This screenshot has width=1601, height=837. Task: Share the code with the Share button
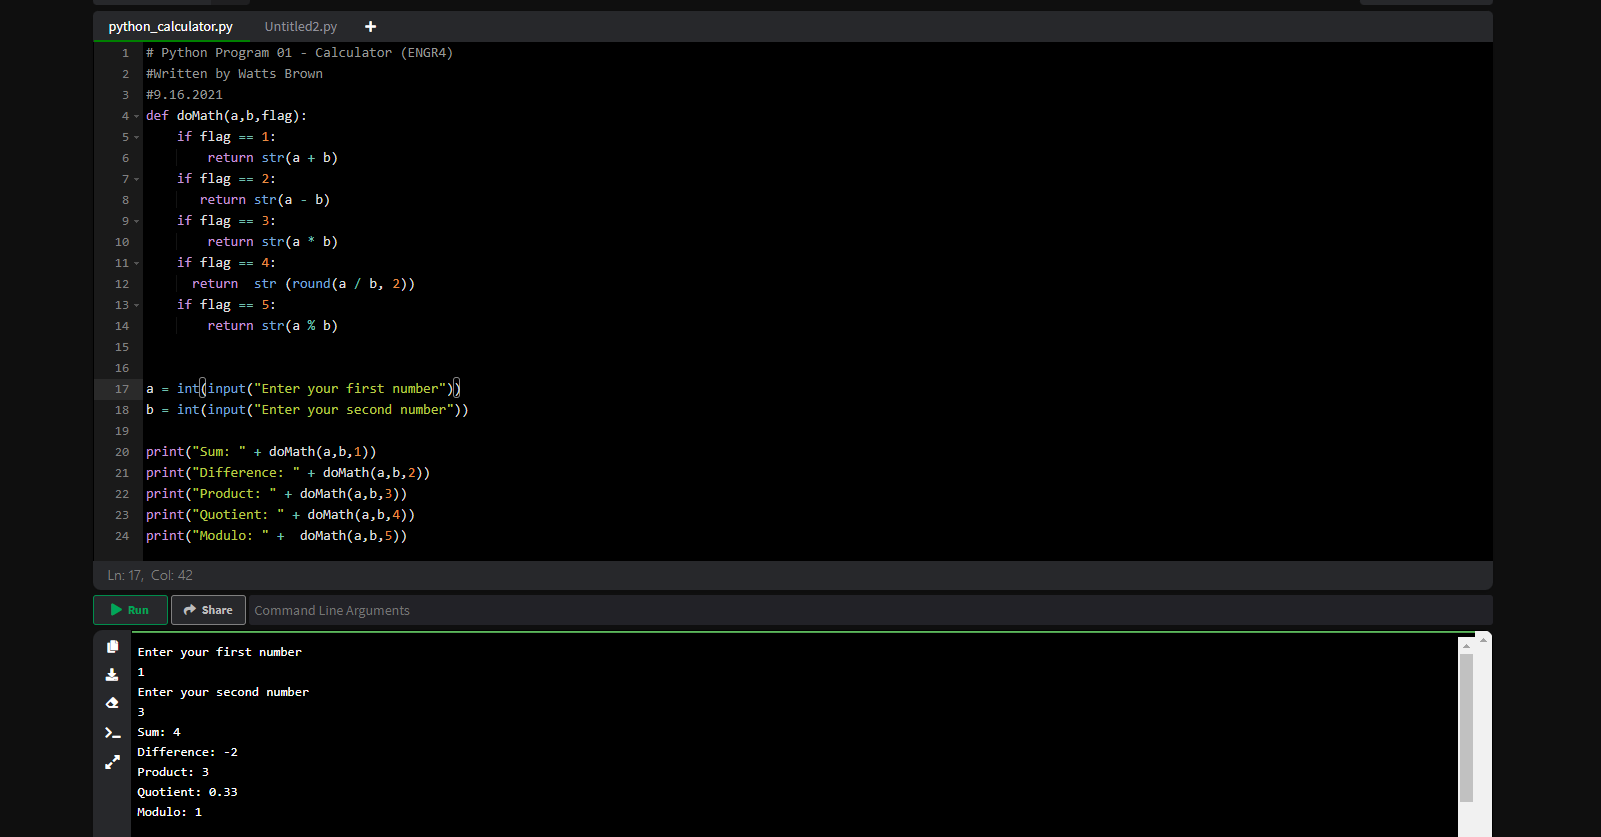point(208,610)
